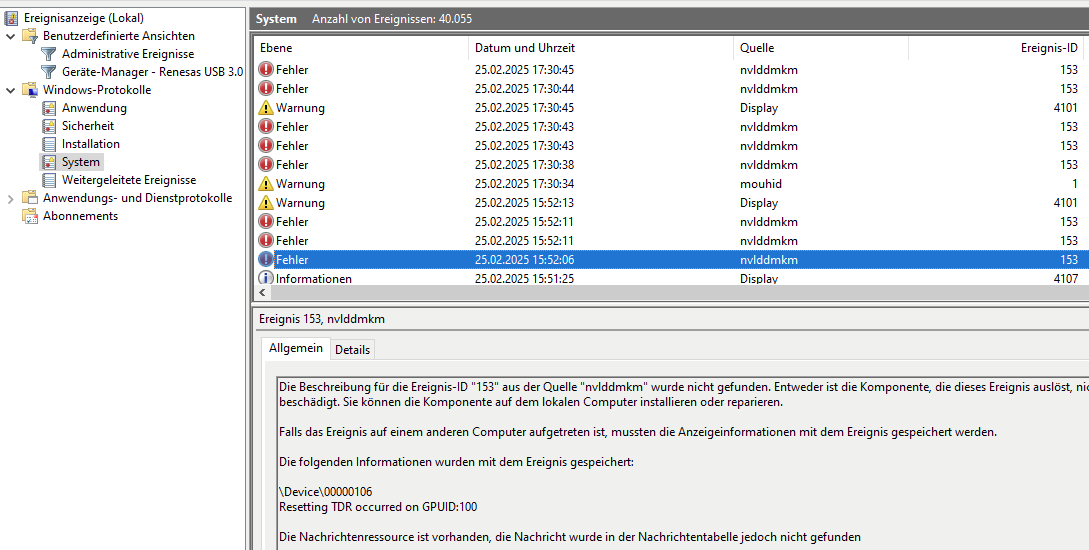1089x550 pixels.
Task: Sort events by Ereignis-ID column
Action: 998,48
